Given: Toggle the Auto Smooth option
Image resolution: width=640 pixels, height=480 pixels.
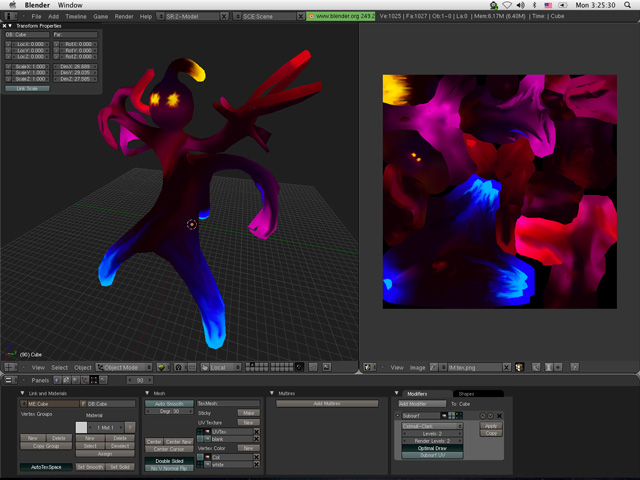Looking at the screenshot, I should pyautogui.click(x=168, y=403).
